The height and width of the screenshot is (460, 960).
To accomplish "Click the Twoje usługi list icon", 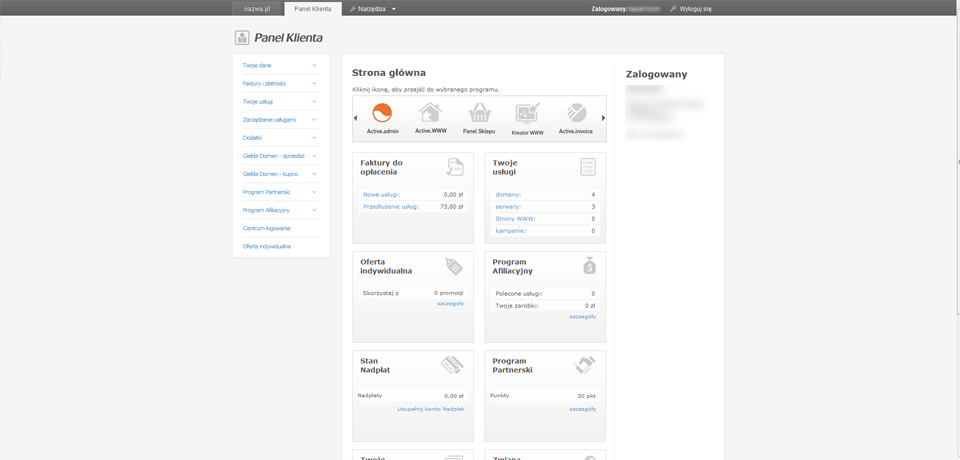I will click(588, 167).
